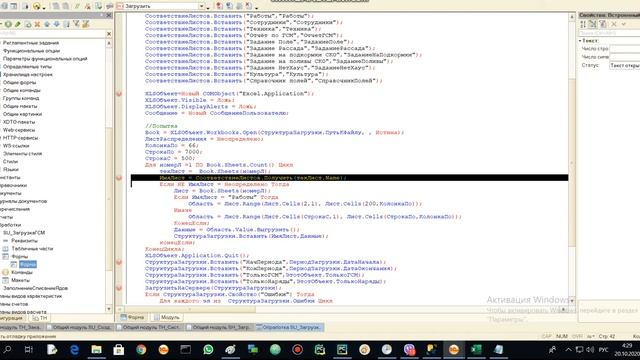640x360 pixels.
Task: Select XDTO-пакеты tree item
Action: click(x=19, y=122)
